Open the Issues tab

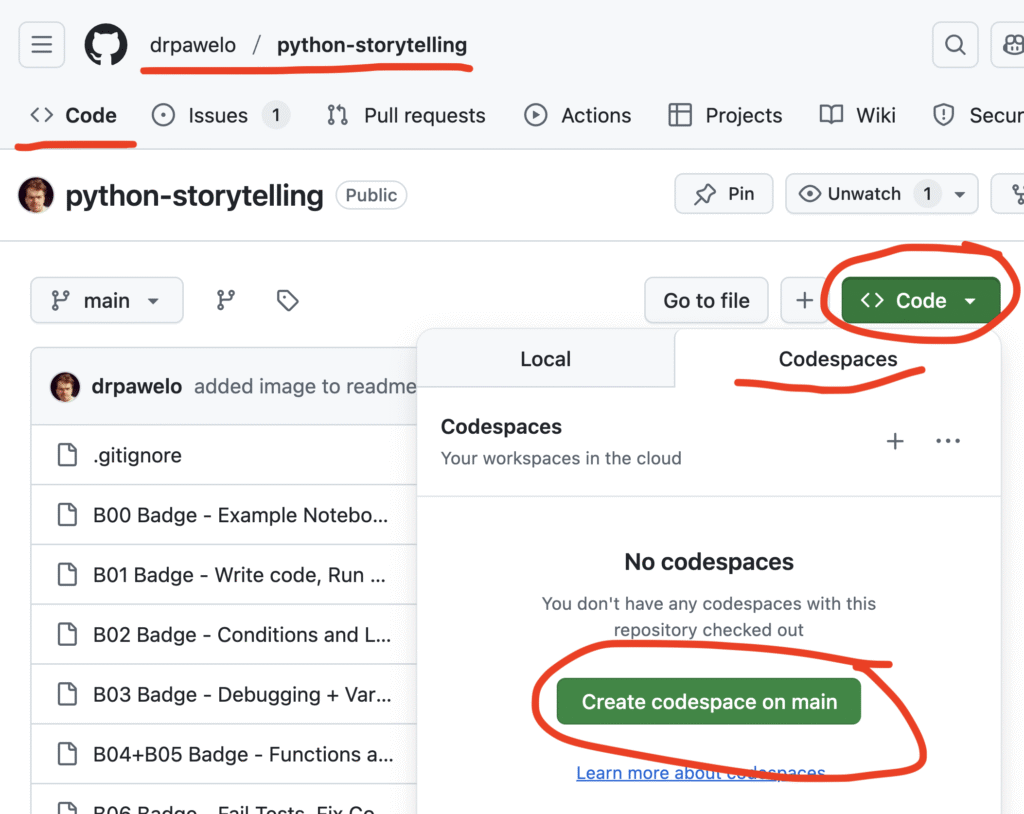click(219, 115)
